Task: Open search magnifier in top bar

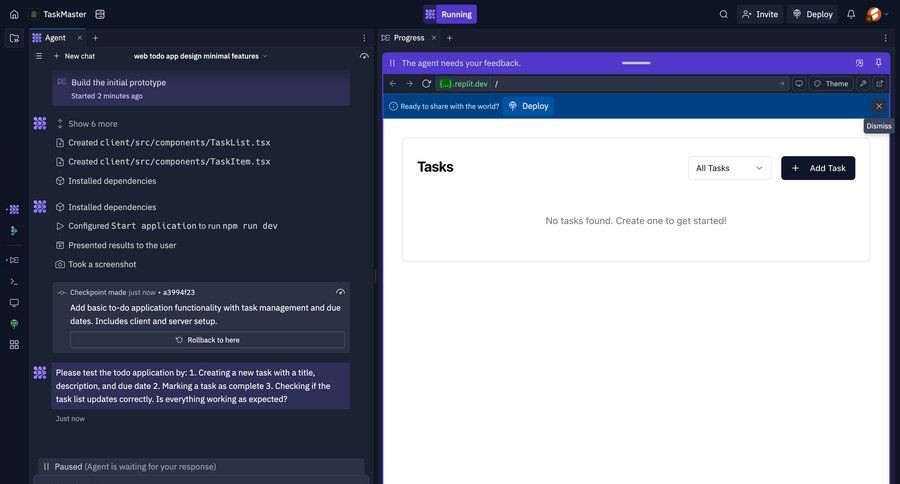Action: click(723, 14)
